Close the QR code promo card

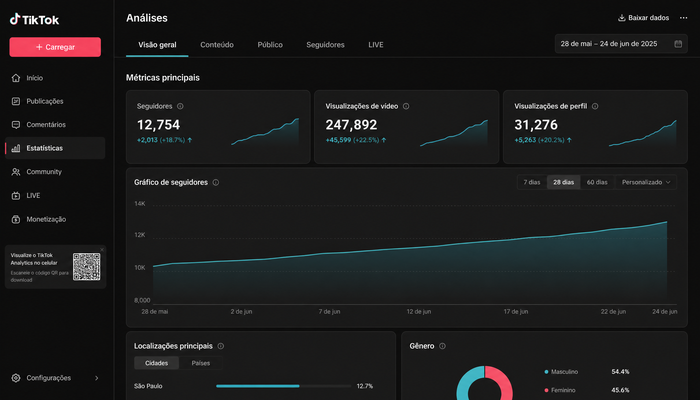coord(102,250)
